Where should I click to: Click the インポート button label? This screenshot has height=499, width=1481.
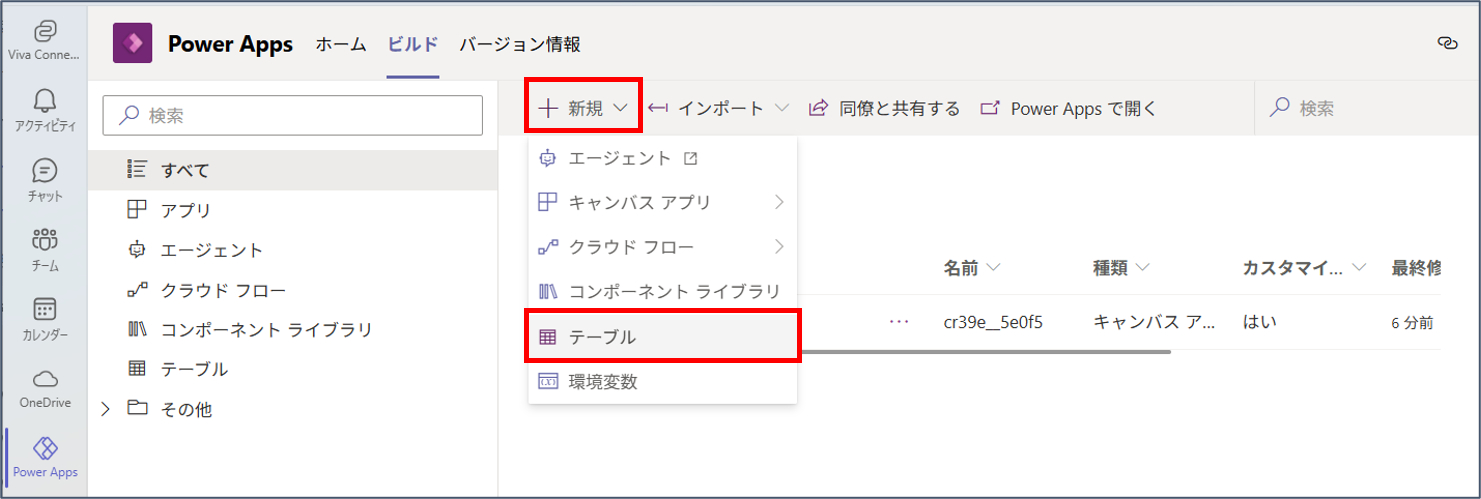click(721, 109)
